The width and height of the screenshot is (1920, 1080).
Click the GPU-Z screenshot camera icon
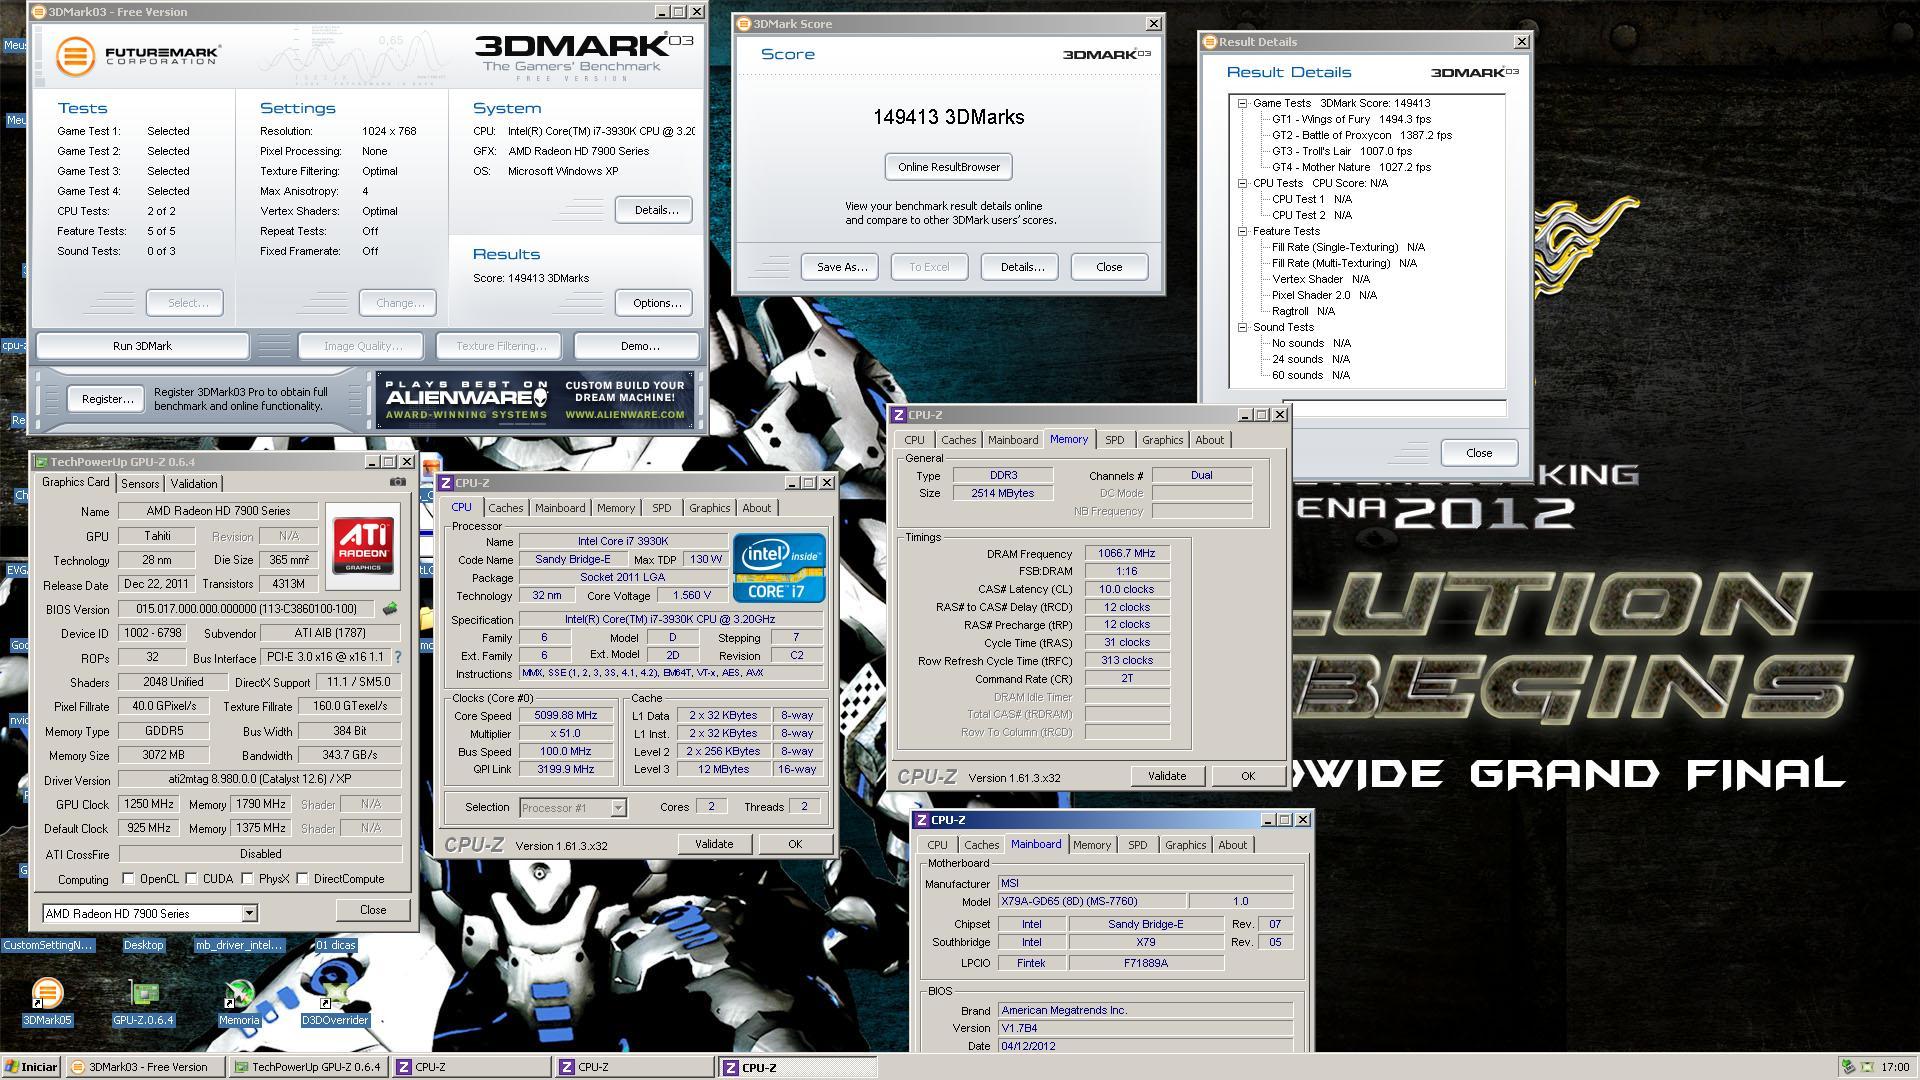(397, 482)
